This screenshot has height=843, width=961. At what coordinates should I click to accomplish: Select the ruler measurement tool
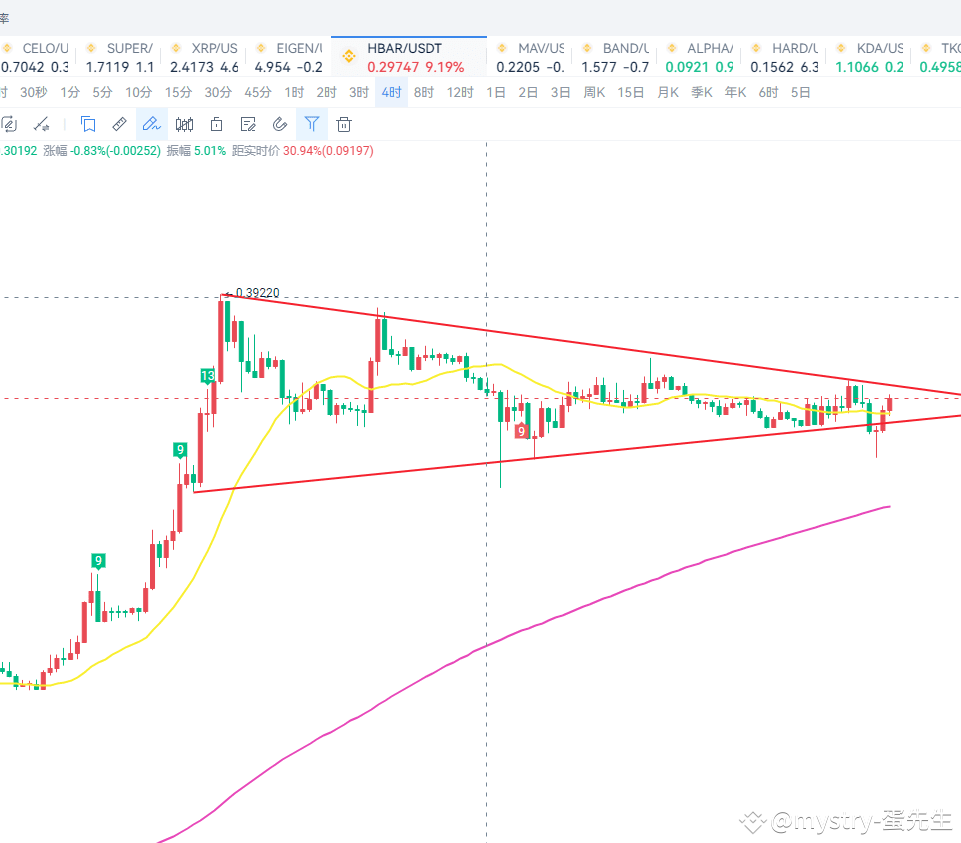[119, 124]
